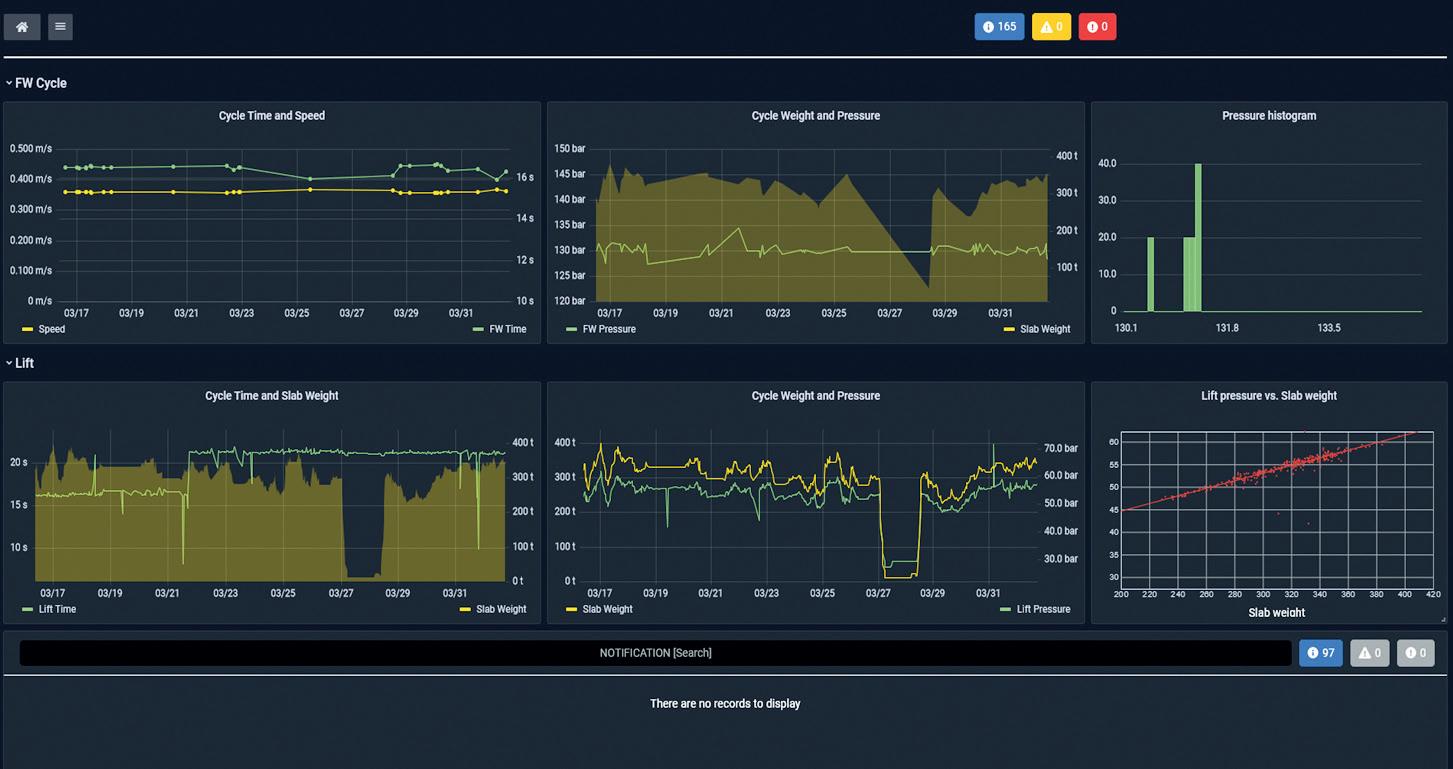Open the hamburger menu icon
1453x769 pixels.
60,27
